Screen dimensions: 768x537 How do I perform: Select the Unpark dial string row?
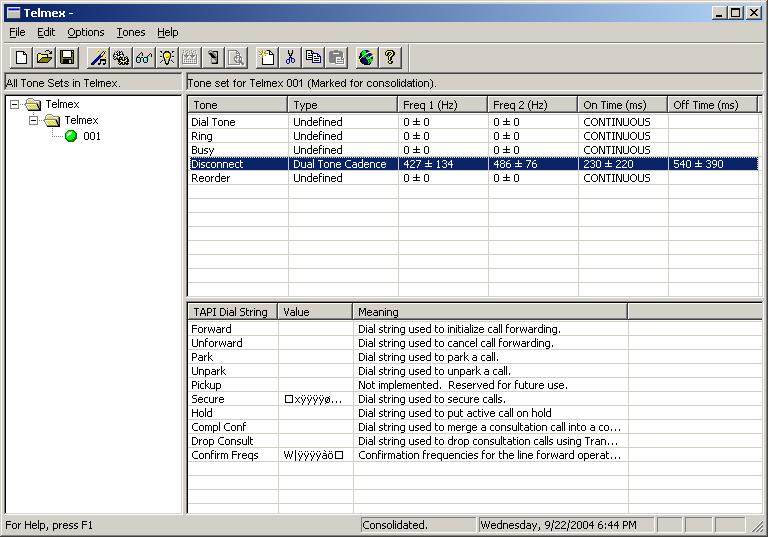[408, 371]
